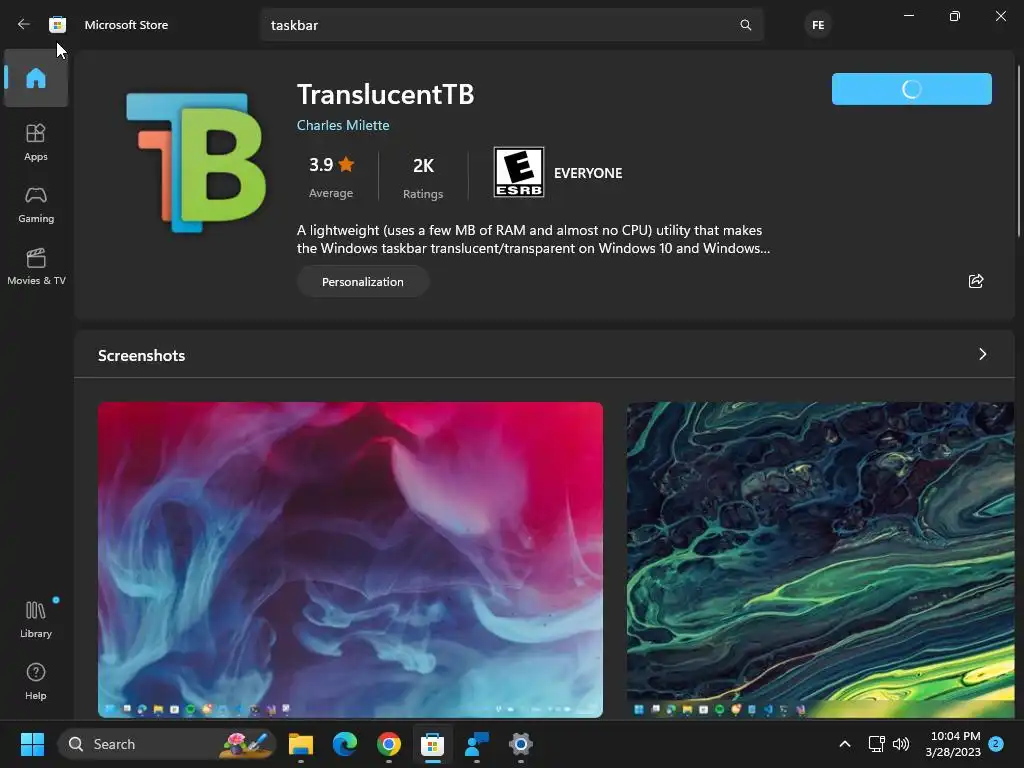Launch Google Chrome from taskbar

[x=389, y=744]
